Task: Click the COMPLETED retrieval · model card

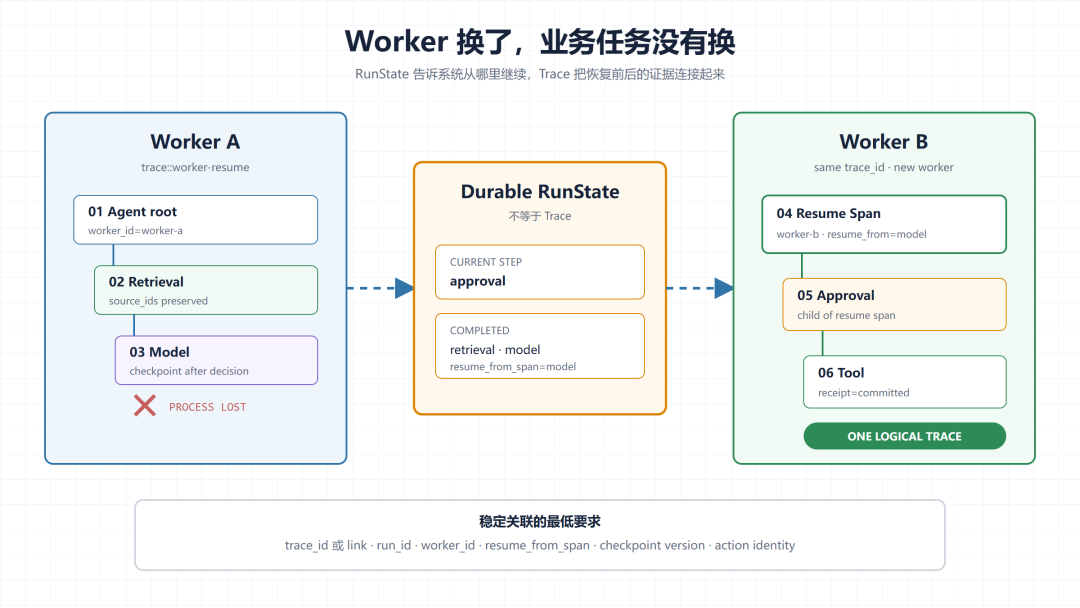Action: pos(540,346)
